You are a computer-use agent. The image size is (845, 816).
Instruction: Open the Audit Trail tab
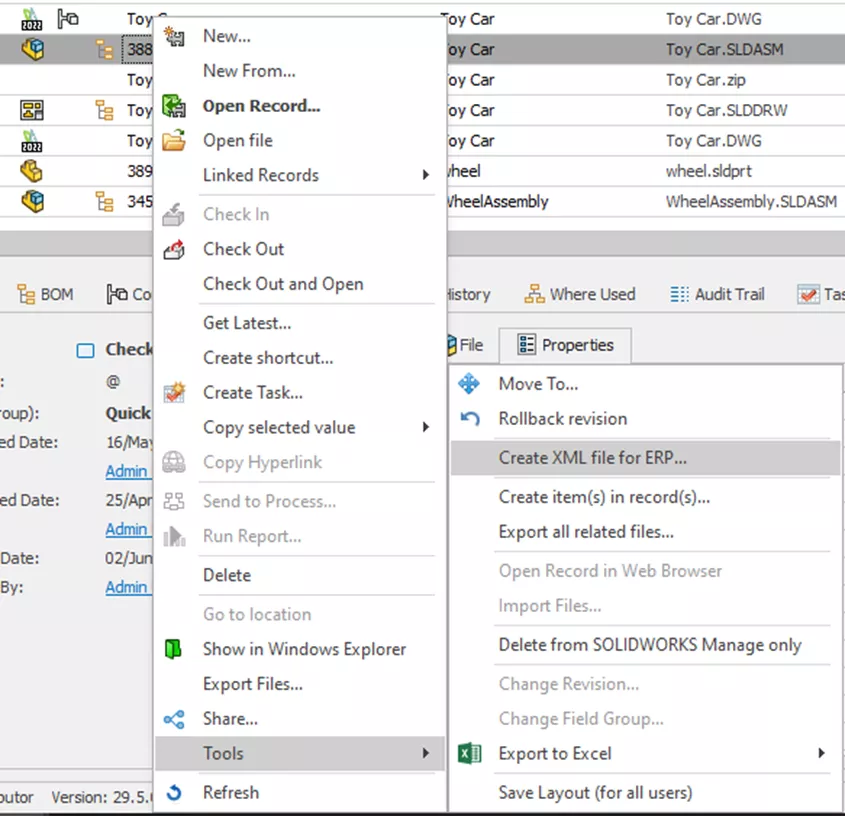(718, 294)
